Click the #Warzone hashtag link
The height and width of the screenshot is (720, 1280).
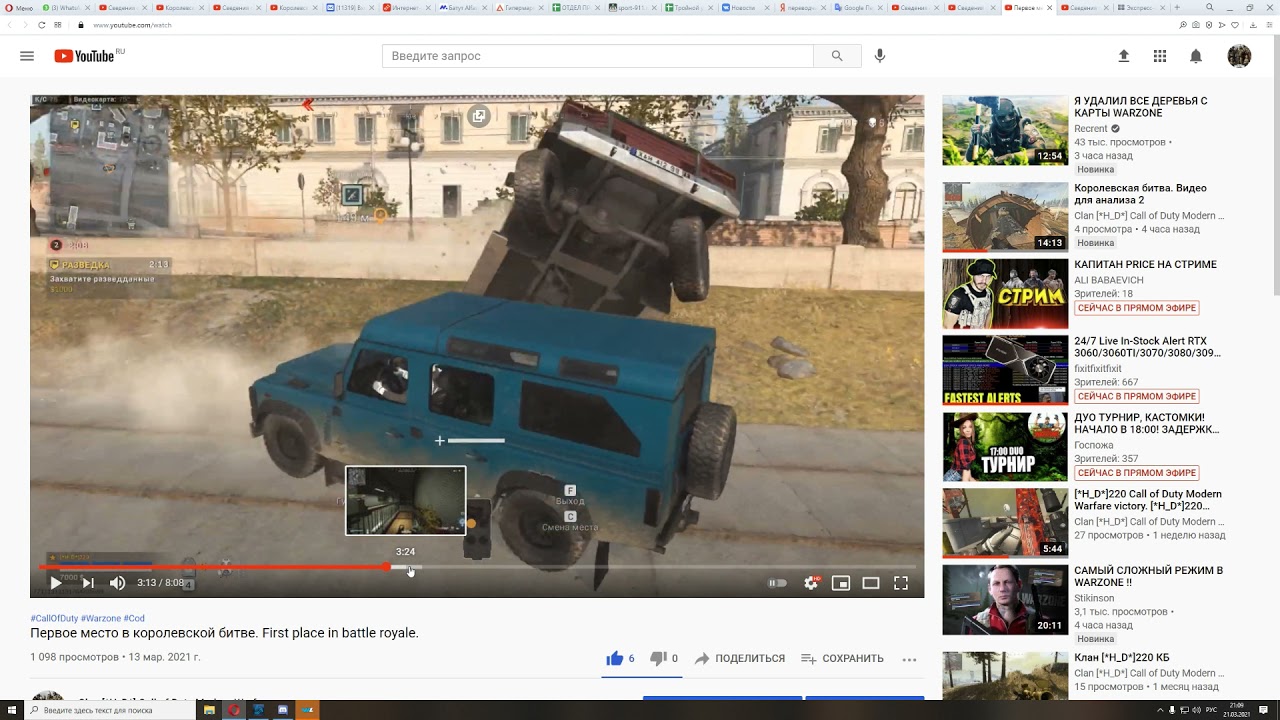(101, 618)
